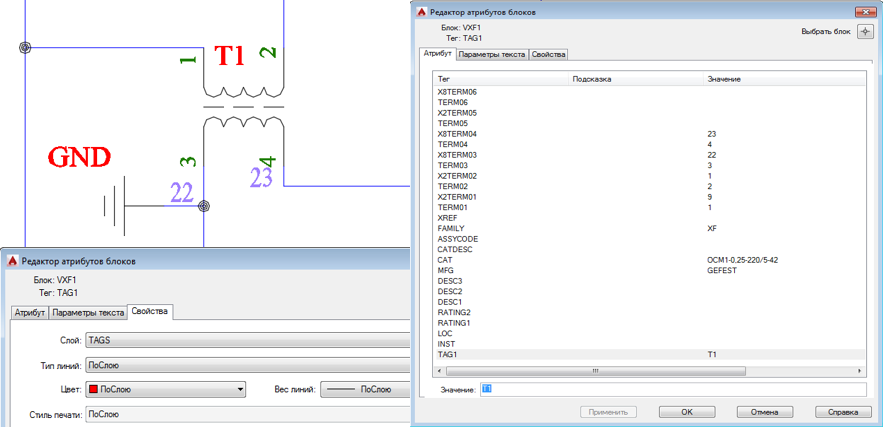
Task: Select the TERM06 attribute row
Action: [x=649, y=102]
